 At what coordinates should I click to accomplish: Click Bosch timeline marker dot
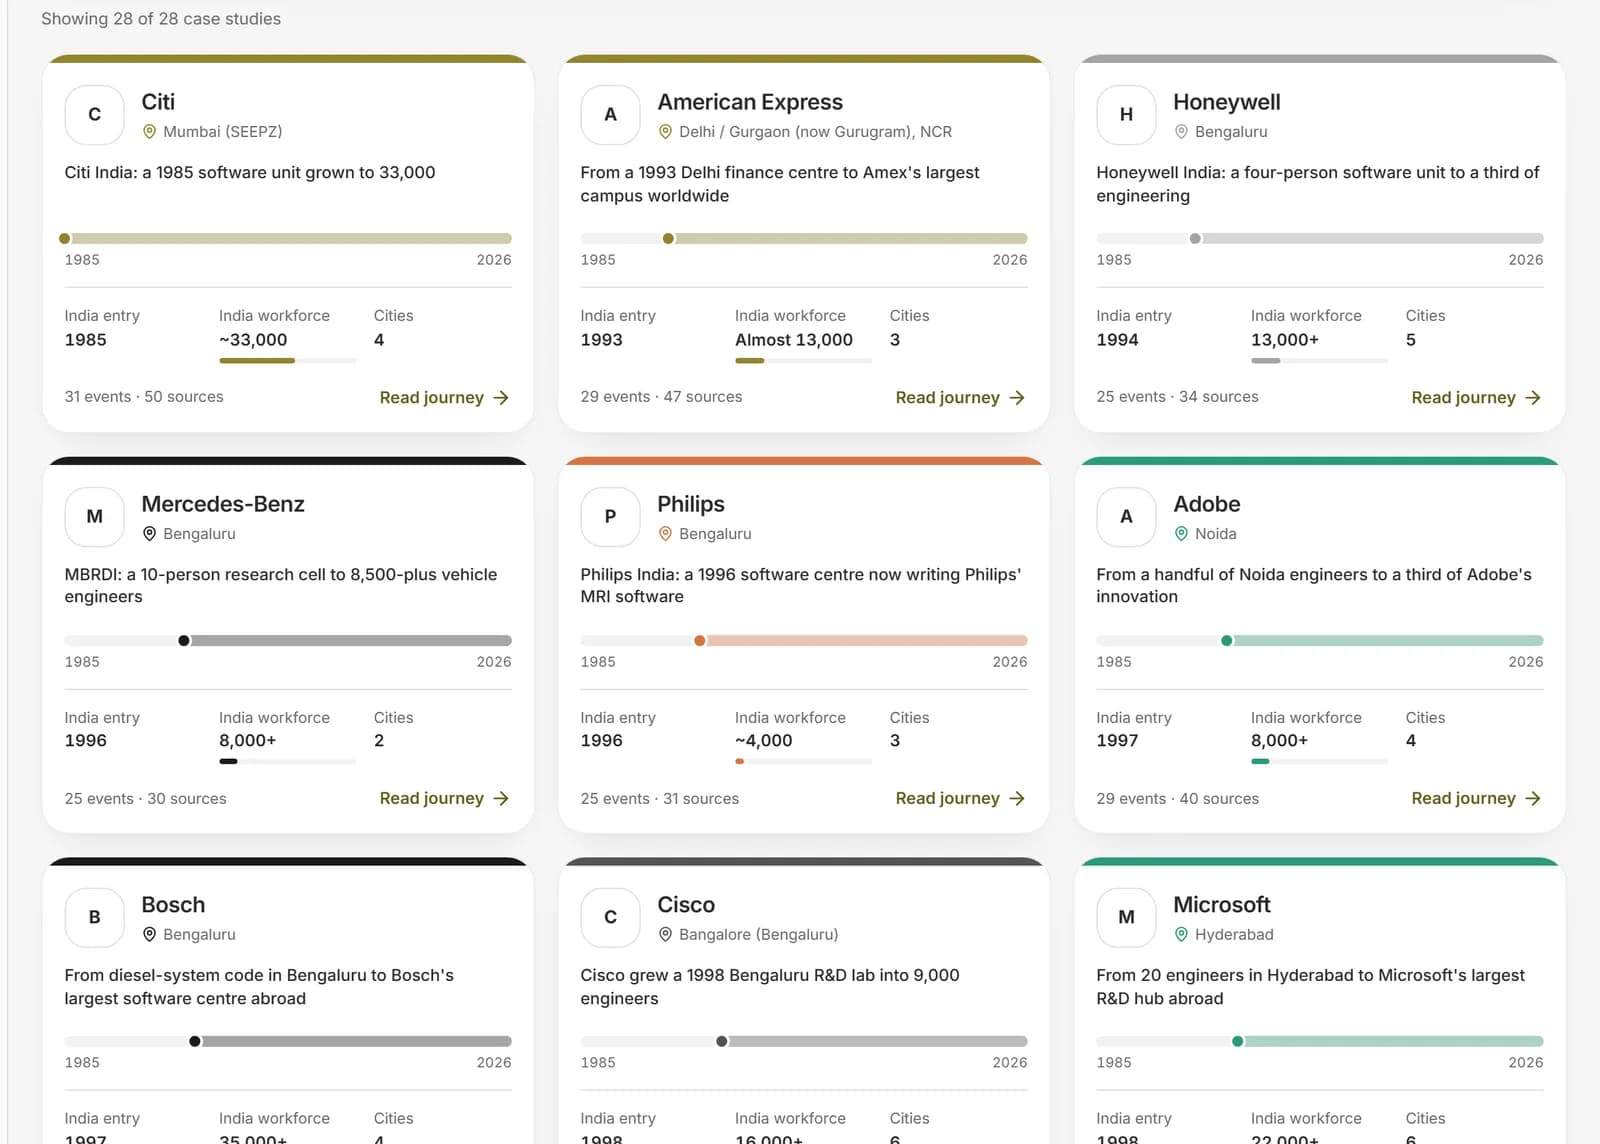[195, 1042]
